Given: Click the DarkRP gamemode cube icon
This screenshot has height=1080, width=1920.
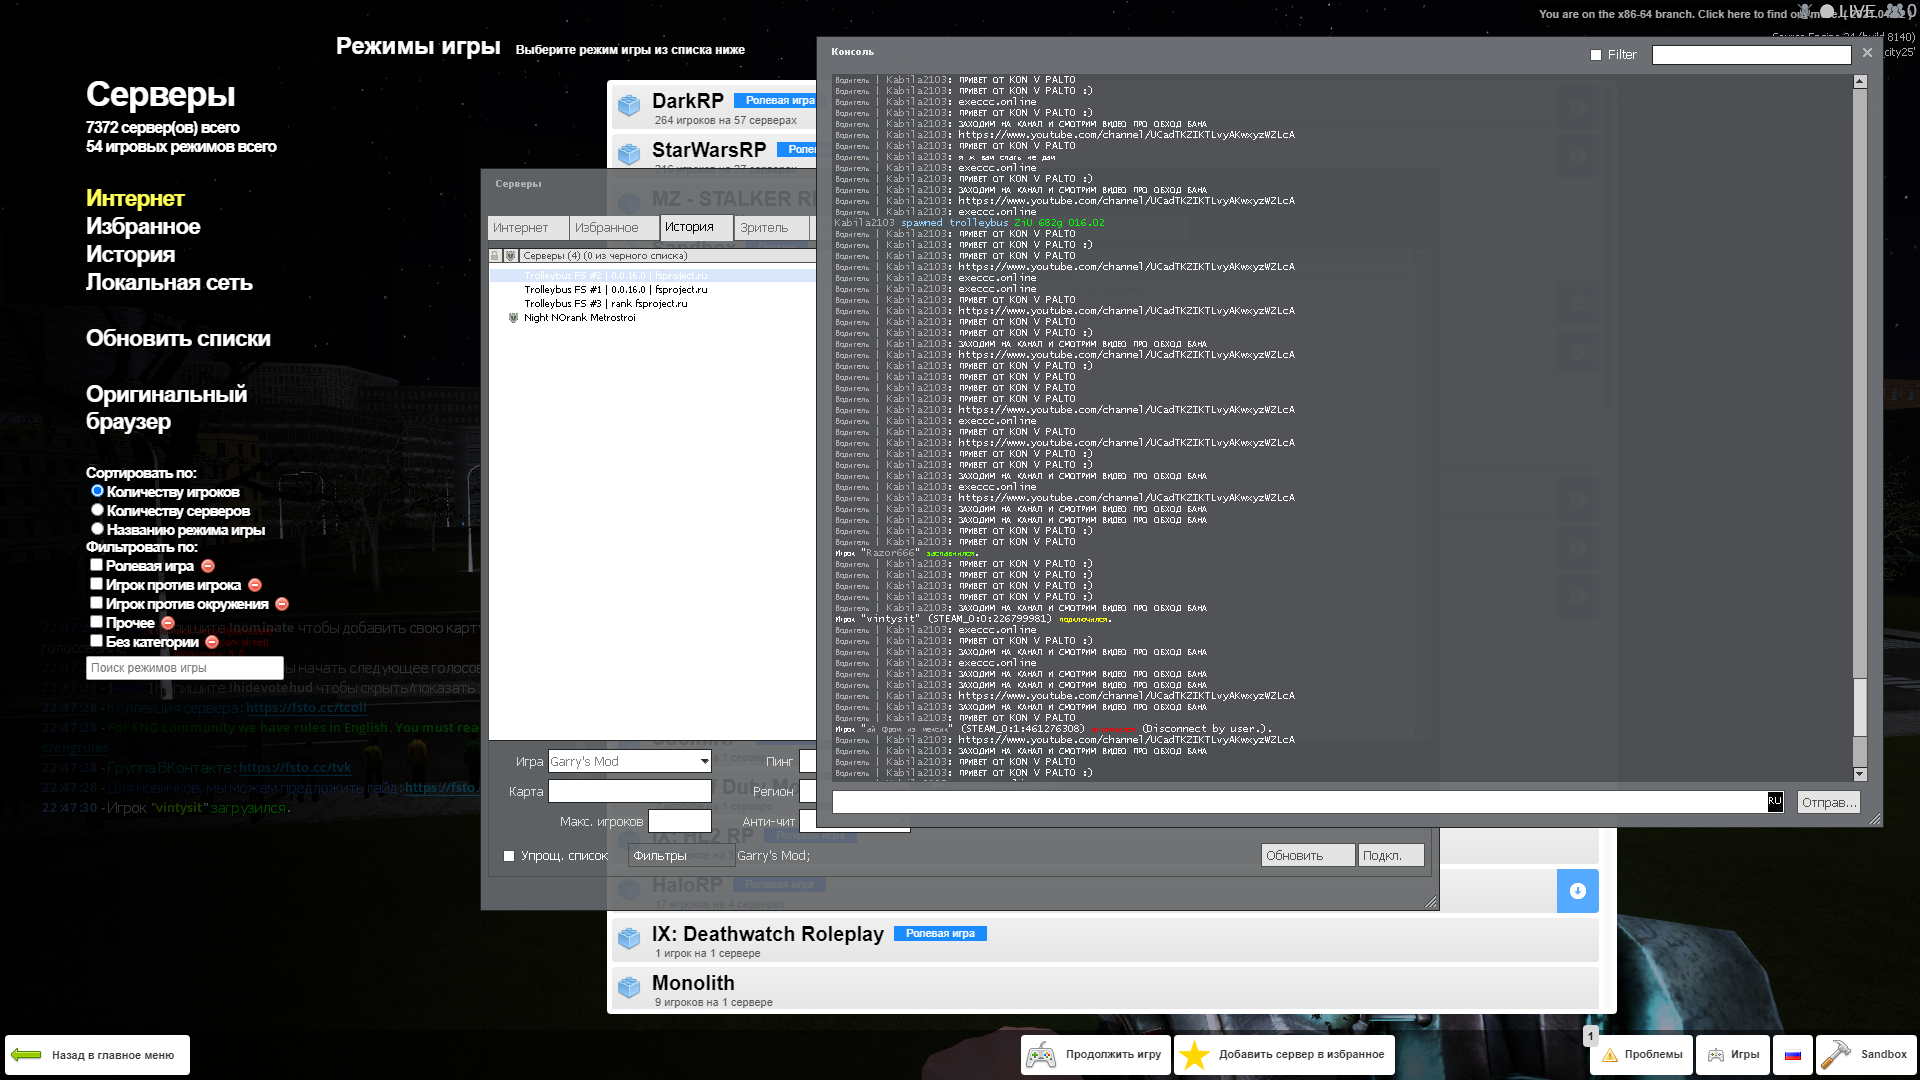Looking at the screenshot, I should [x=629, y=105].
